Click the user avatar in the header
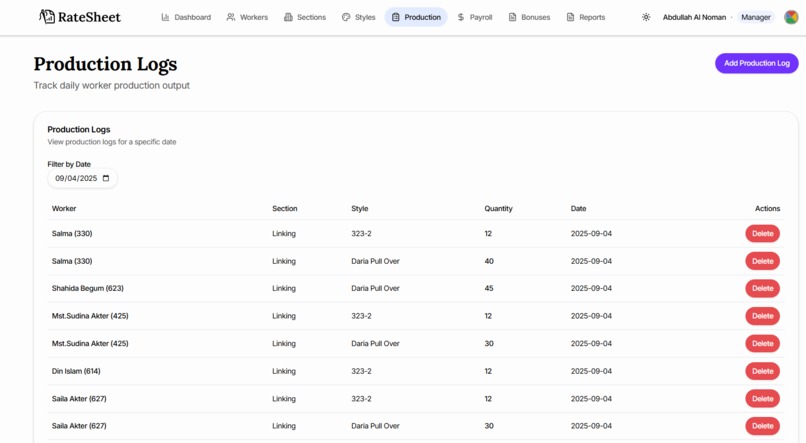Viewport: 806px width, 443px height. pyautogui.click(x=791, y=17)
